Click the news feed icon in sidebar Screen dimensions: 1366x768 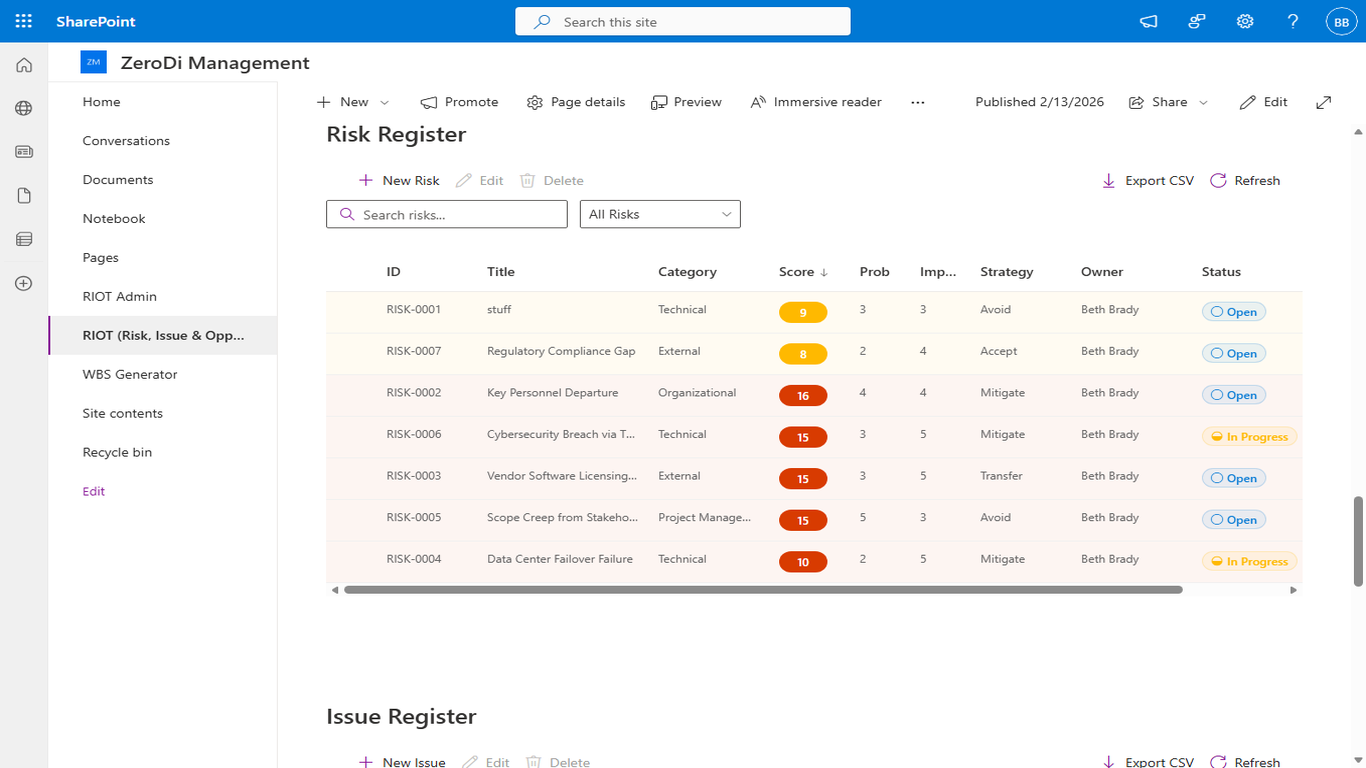pos(22,151)
